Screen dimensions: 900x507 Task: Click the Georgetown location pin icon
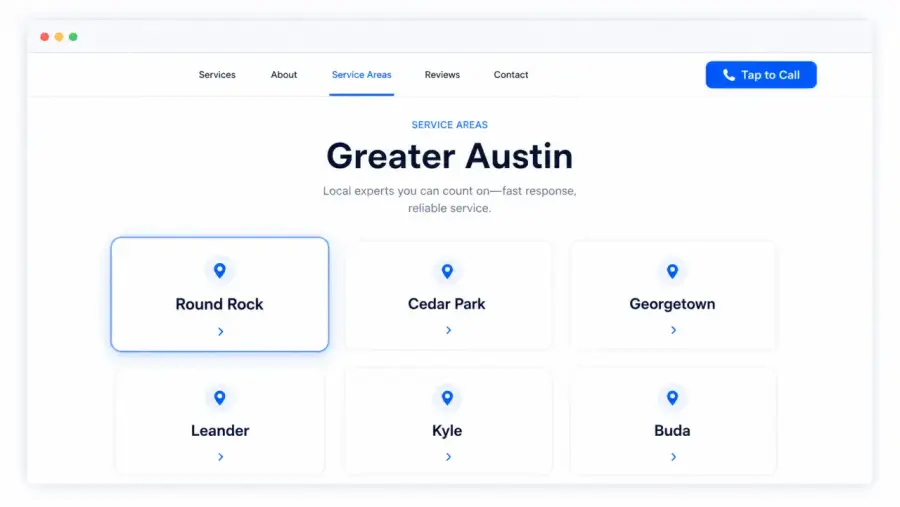coord(672,271)
